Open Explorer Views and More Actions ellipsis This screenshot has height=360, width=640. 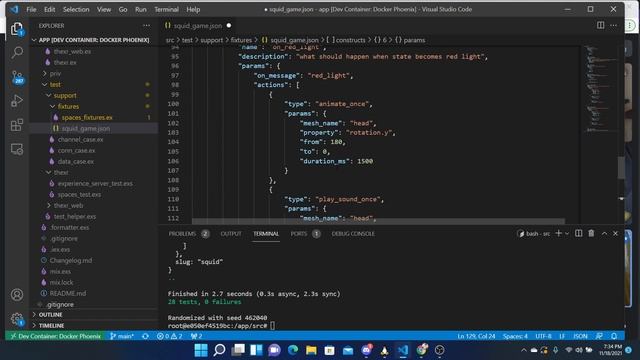pyautogui.click(x=147, y=25)
